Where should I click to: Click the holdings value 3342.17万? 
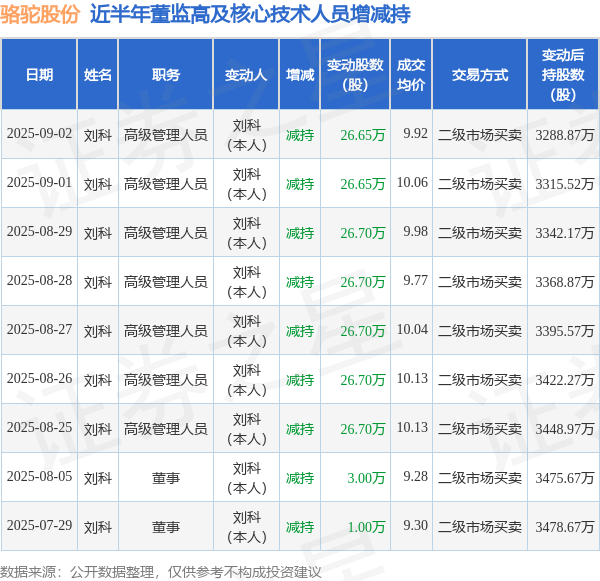pyautogui.click(x=564, y=233)
